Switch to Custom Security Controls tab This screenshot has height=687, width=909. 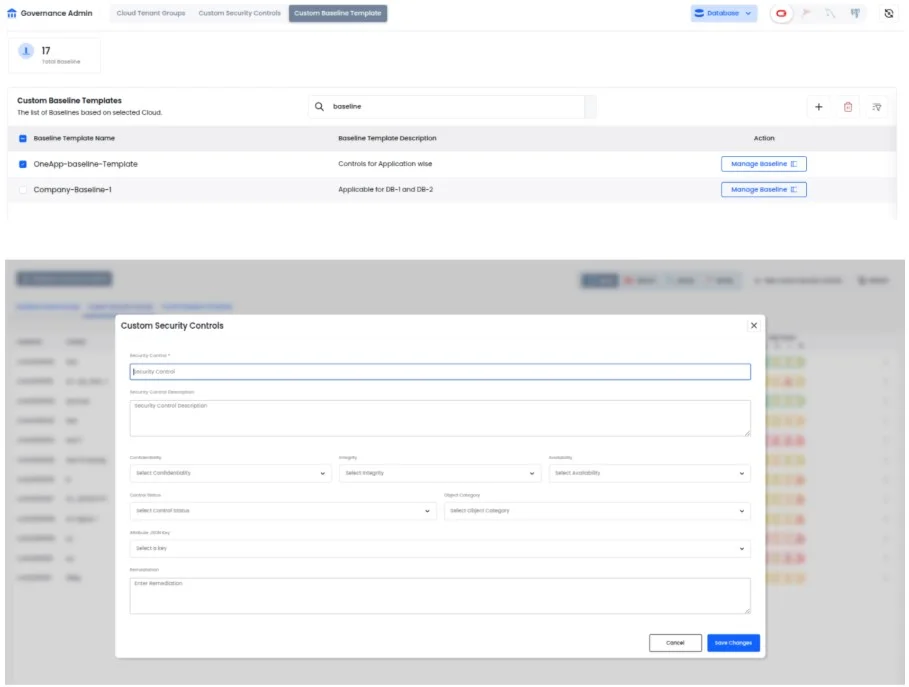click(239, 14)
